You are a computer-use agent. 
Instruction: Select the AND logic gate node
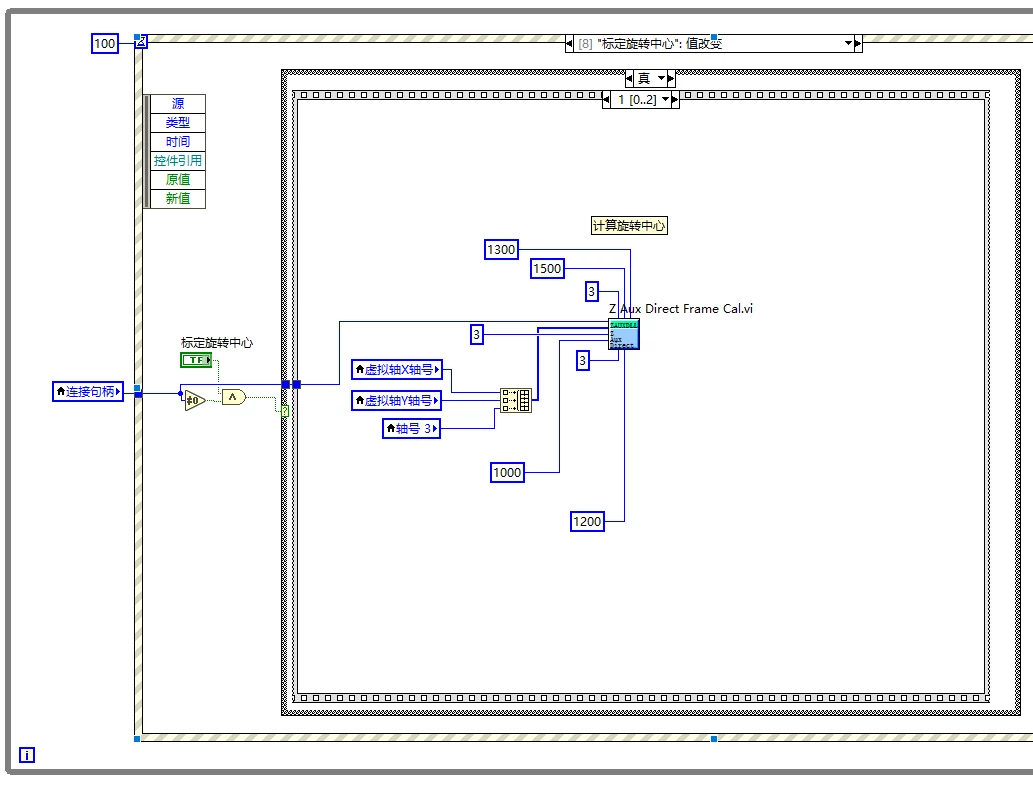click(x=233, y=397)
